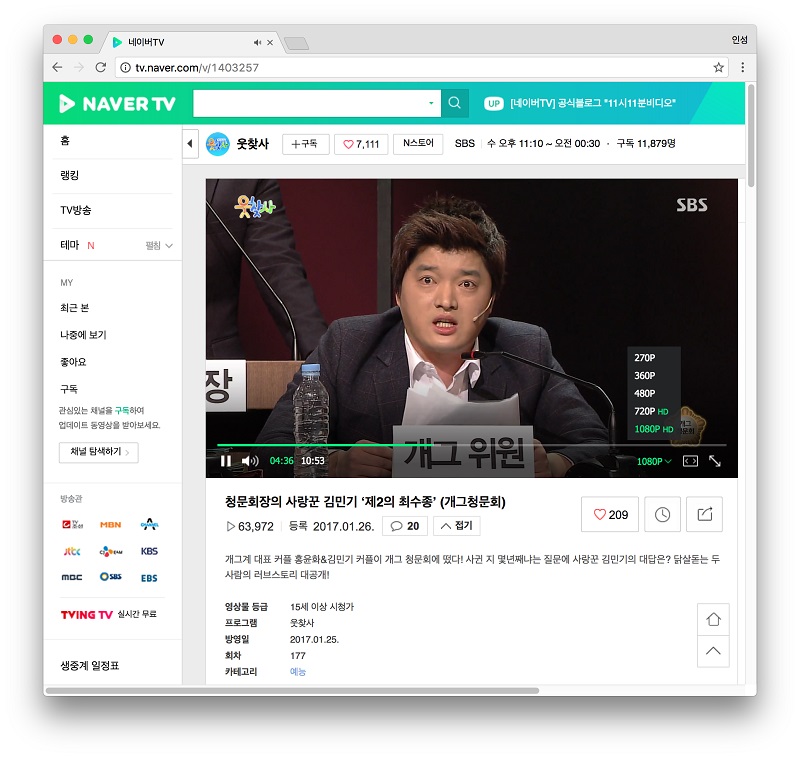Share the video with the share icon

[x=705, y=515]
